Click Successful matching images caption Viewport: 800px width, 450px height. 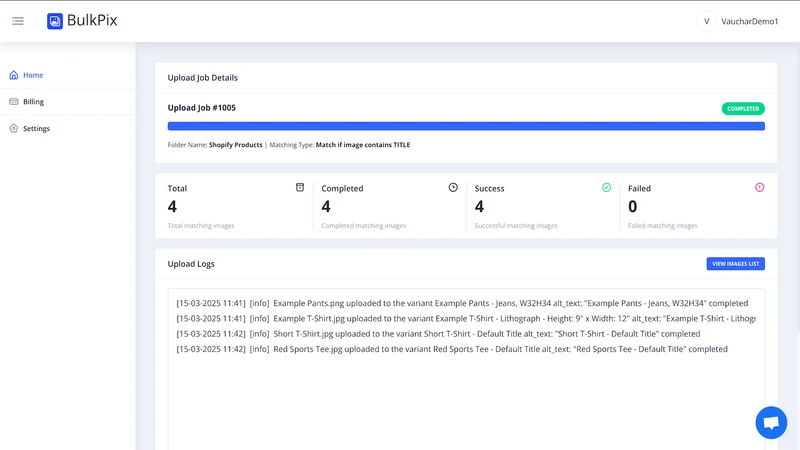click(x=516, y=226)
